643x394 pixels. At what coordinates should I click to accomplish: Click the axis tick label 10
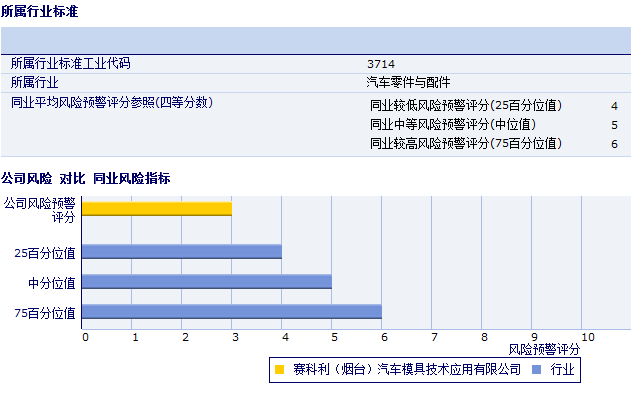click(588, 337)
